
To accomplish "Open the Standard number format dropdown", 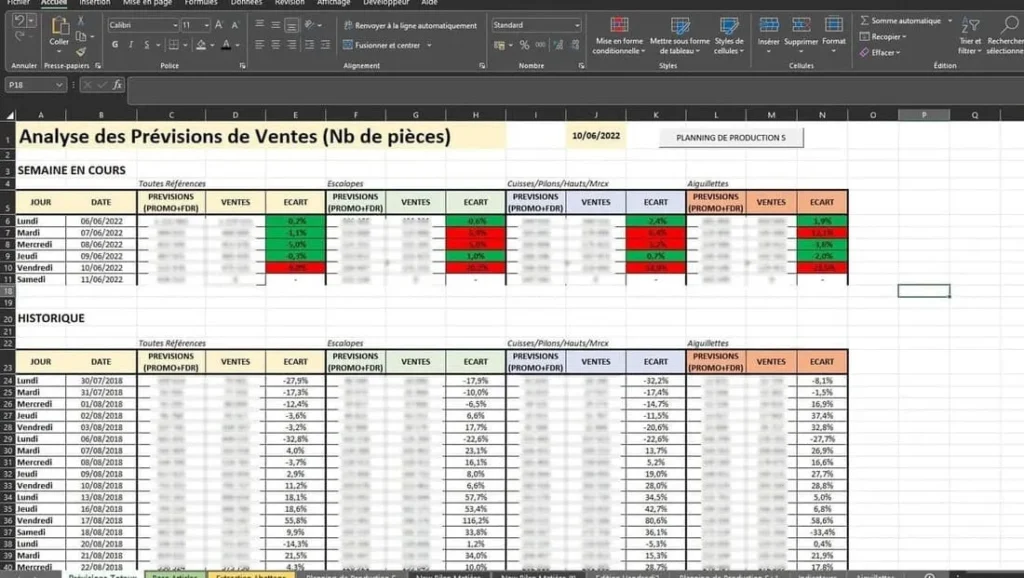I will click(577, 25).
